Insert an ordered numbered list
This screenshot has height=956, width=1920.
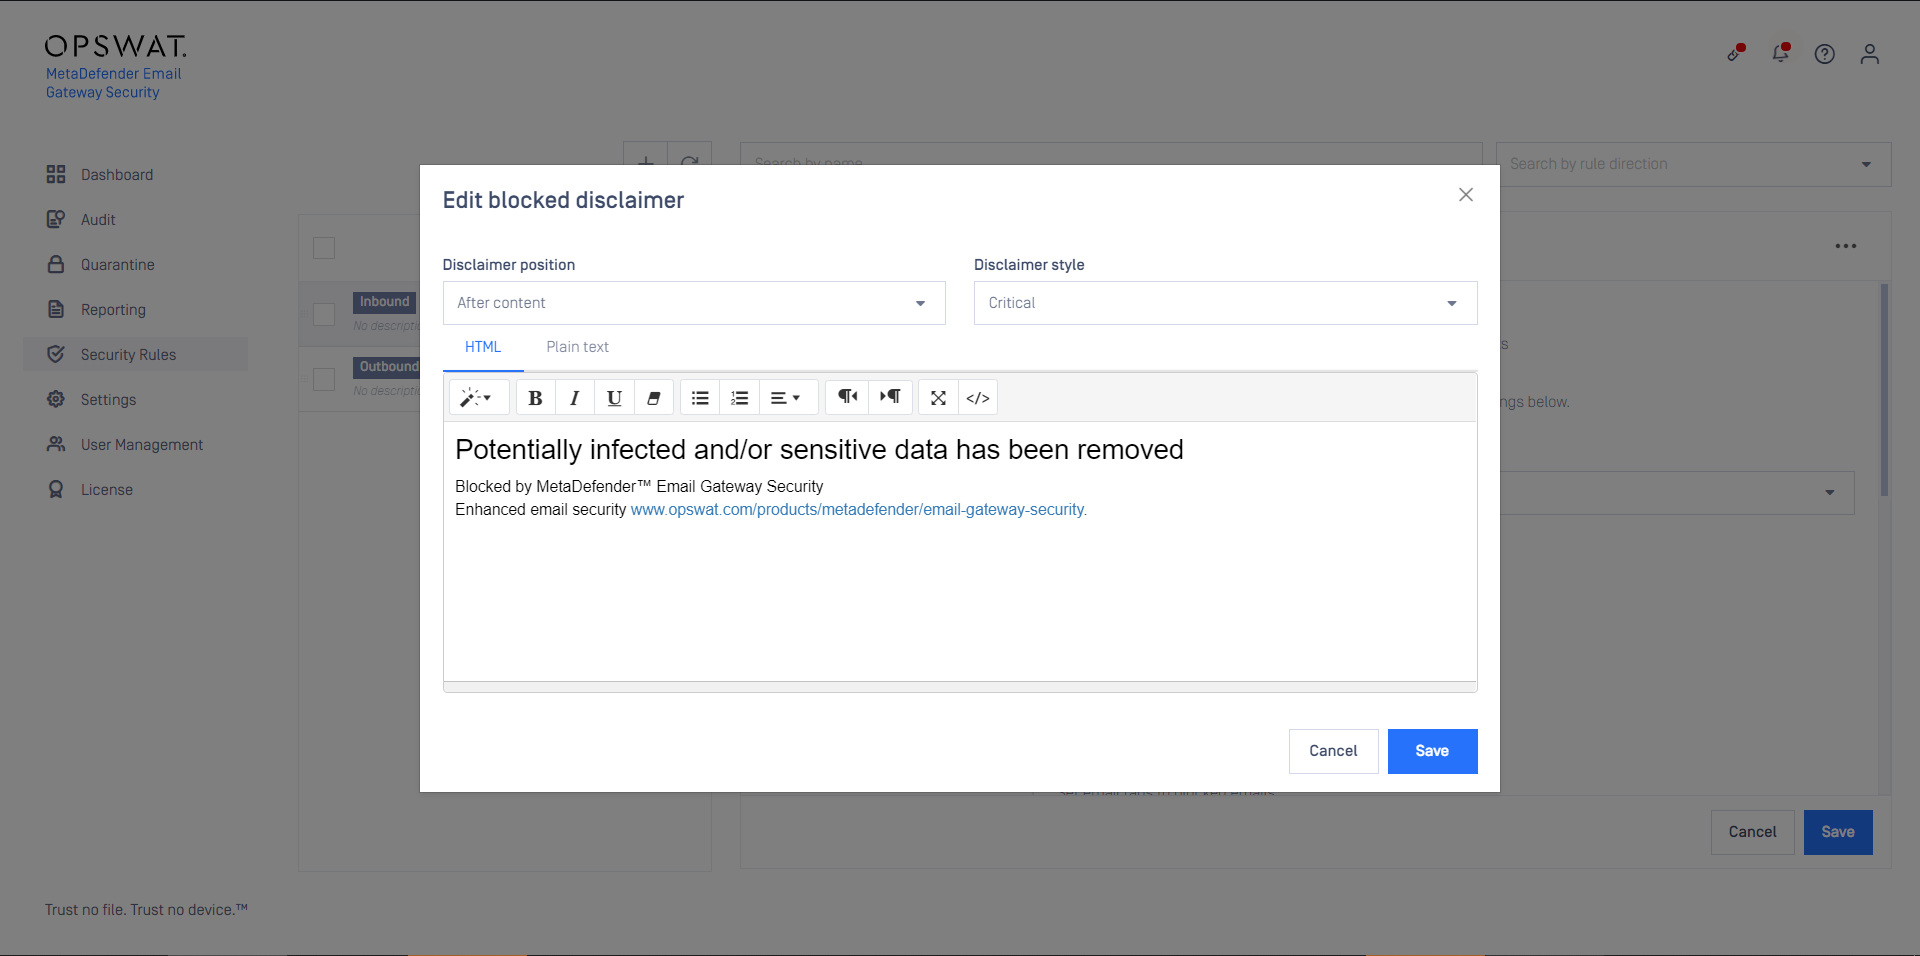pos(740,398)
